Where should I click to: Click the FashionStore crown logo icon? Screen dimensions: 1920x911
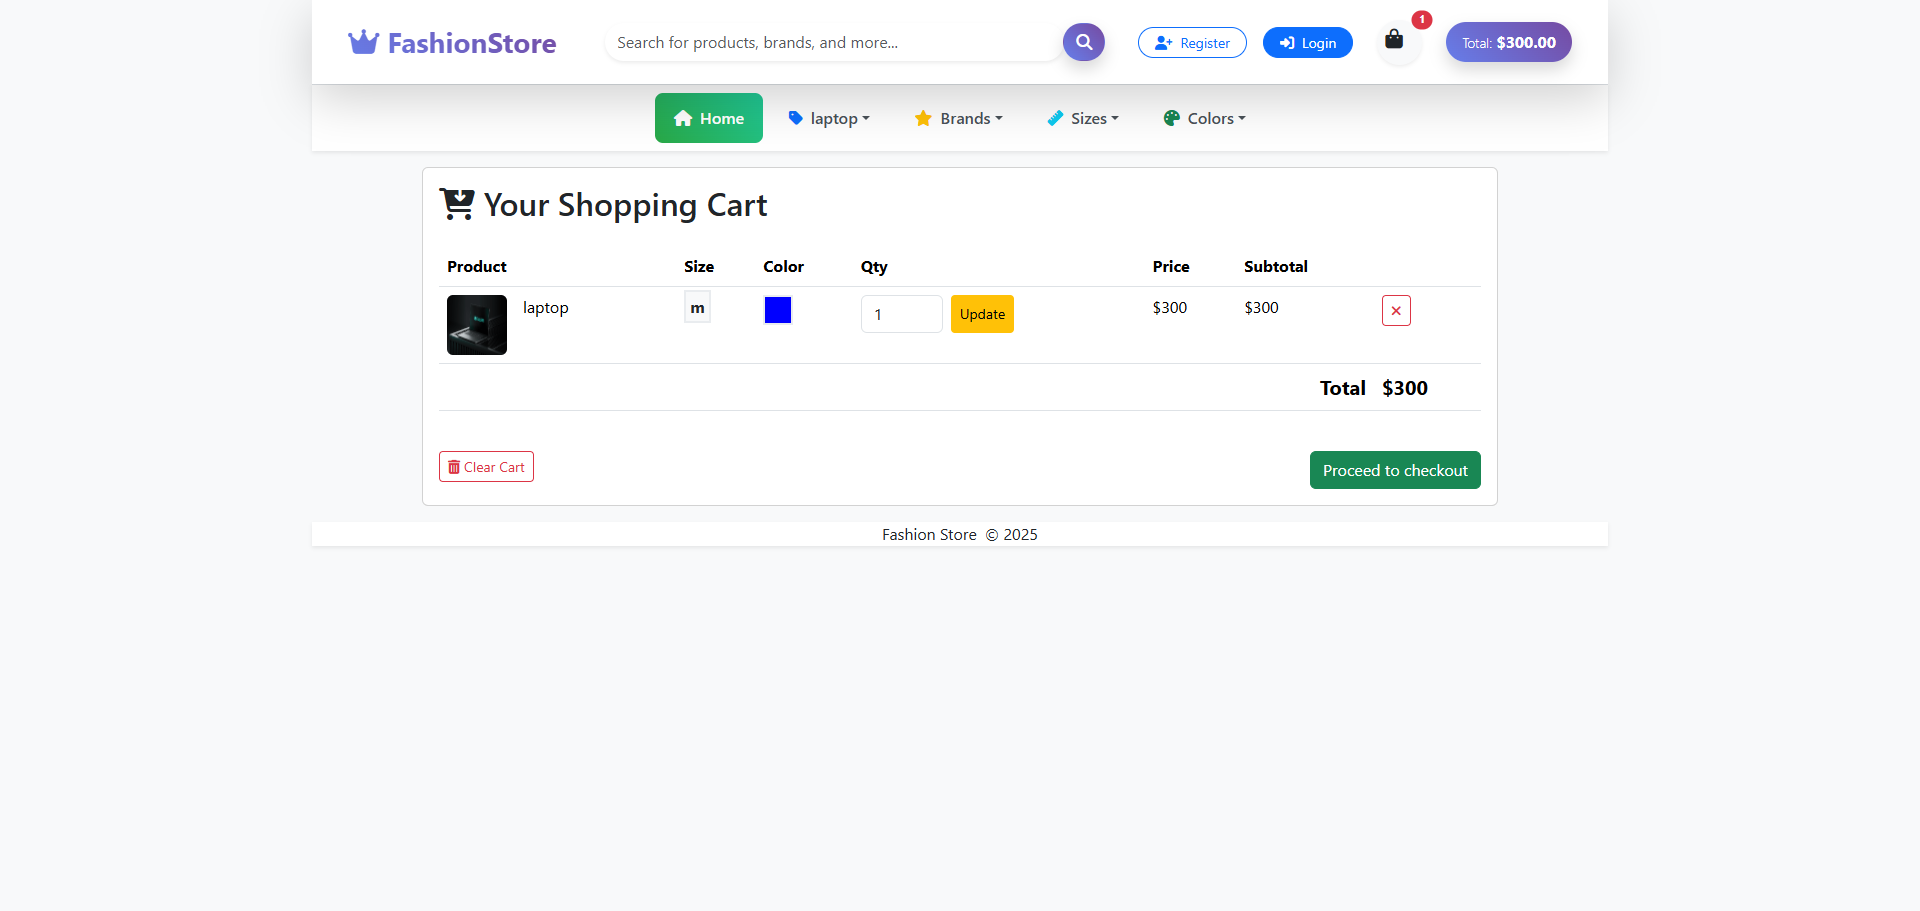point(363,42)
